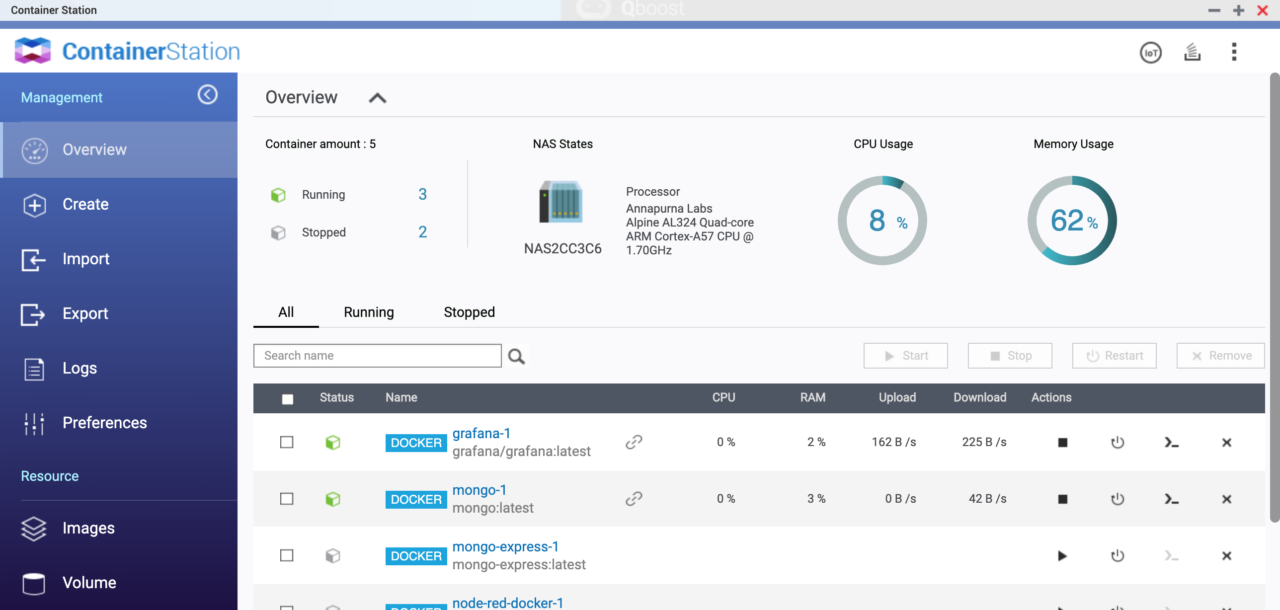Open the IoT icon in header
The image size is (1280, 610).
click(1151, 53)
